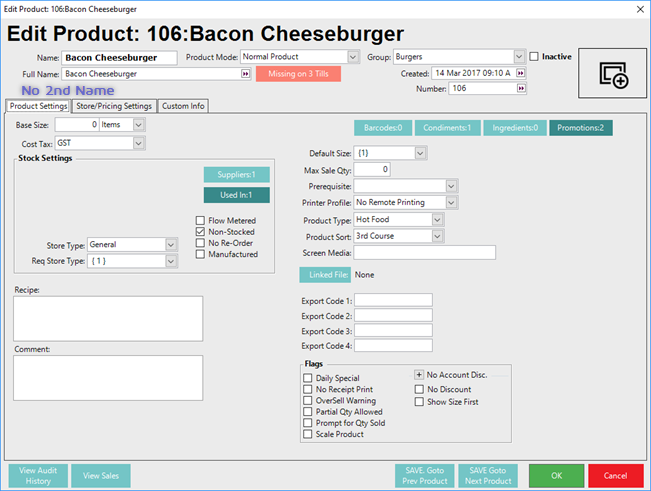Click the add image icon box
The width and height of the screenshot is (651, 491).
pos(612,72)
